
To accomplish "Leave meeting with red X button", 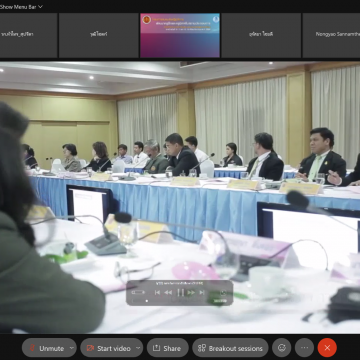I will point(327,348).
